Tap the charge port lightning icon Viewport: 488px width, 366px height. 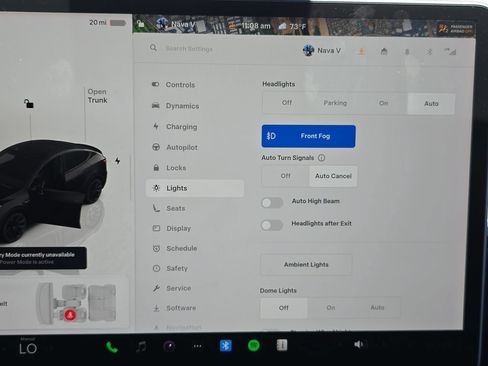[x=117, y=161]
